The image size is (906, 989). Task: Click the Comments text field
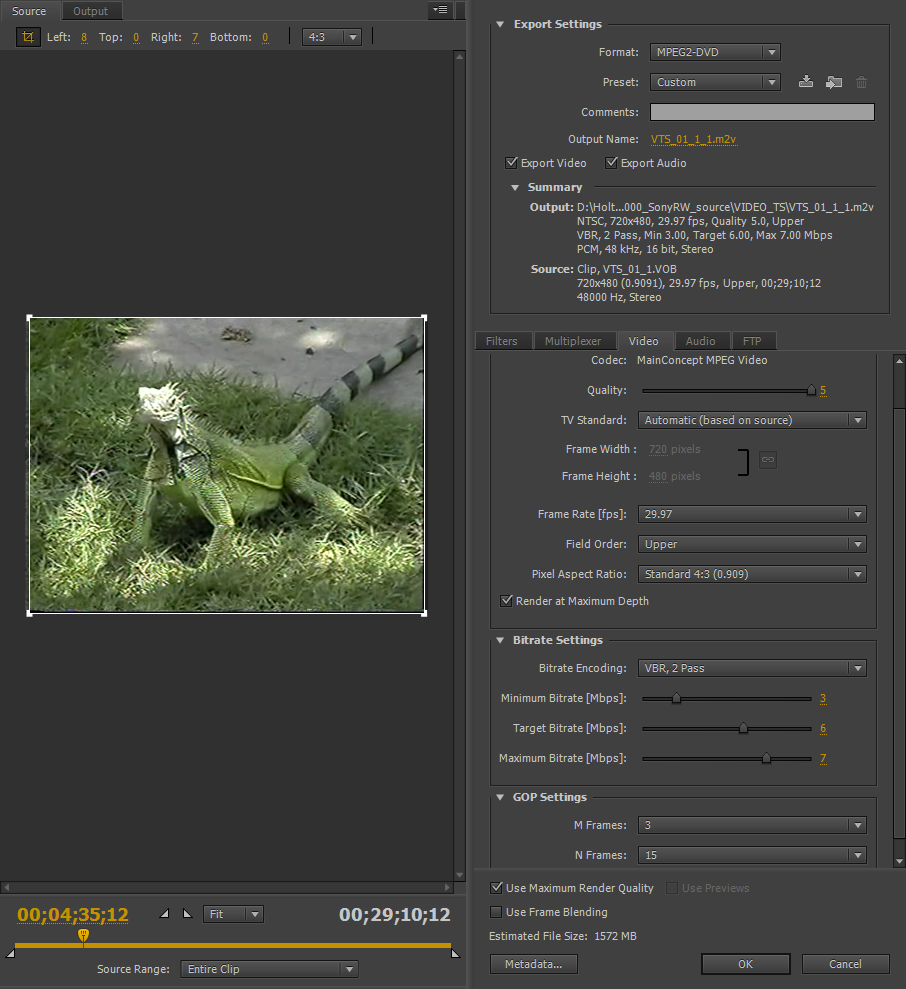762,112
